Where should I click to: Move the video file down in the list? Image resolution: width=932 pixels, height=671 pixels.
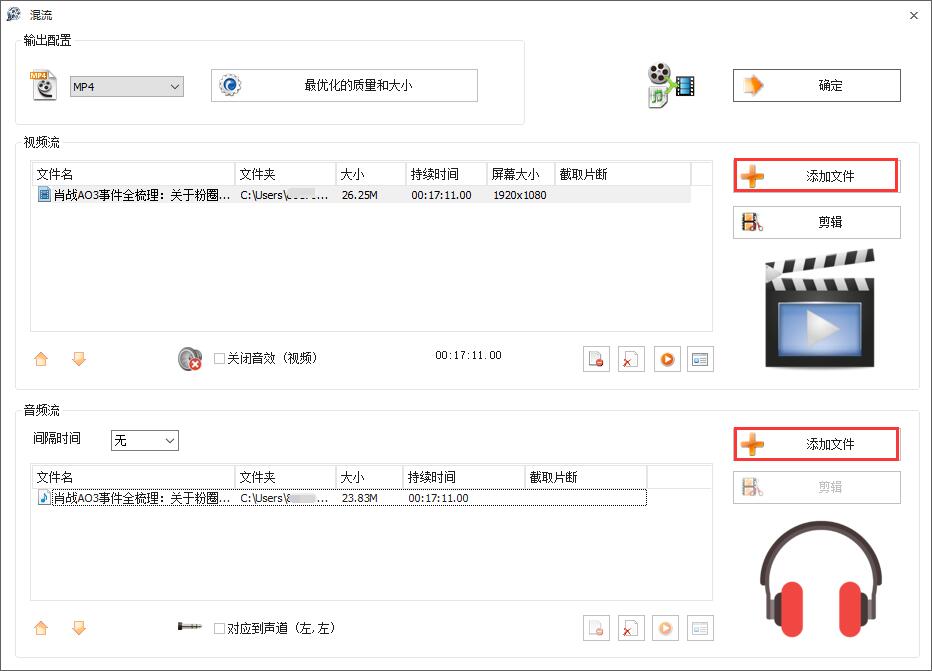click(79, 358)
